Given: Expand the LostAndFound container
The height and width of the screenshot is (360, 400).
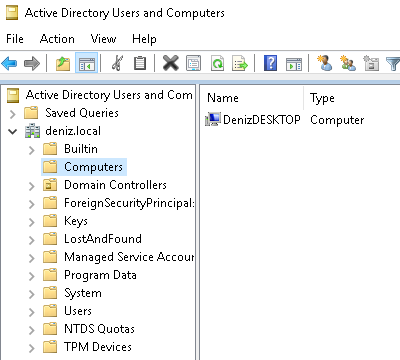Looking at the screenshot, I should pos(32,240).
